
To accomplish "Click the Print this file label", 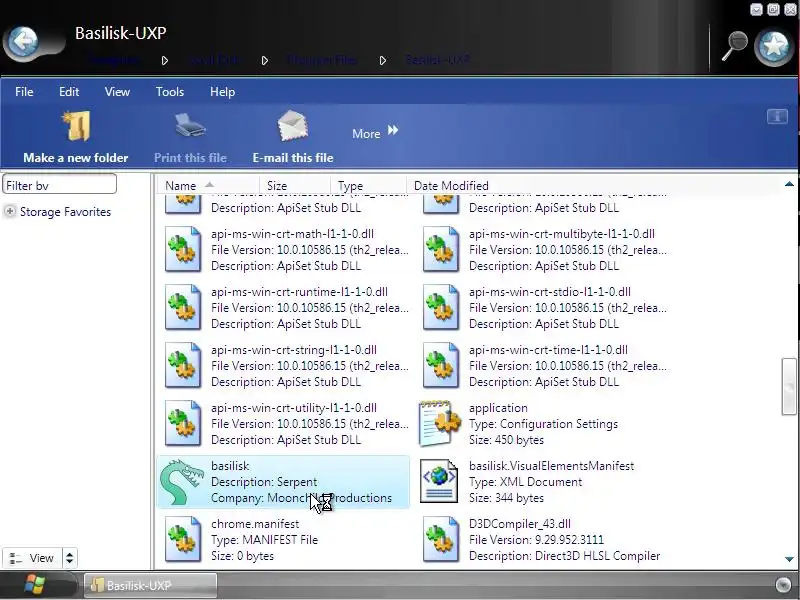I will (x=190, y=158).
